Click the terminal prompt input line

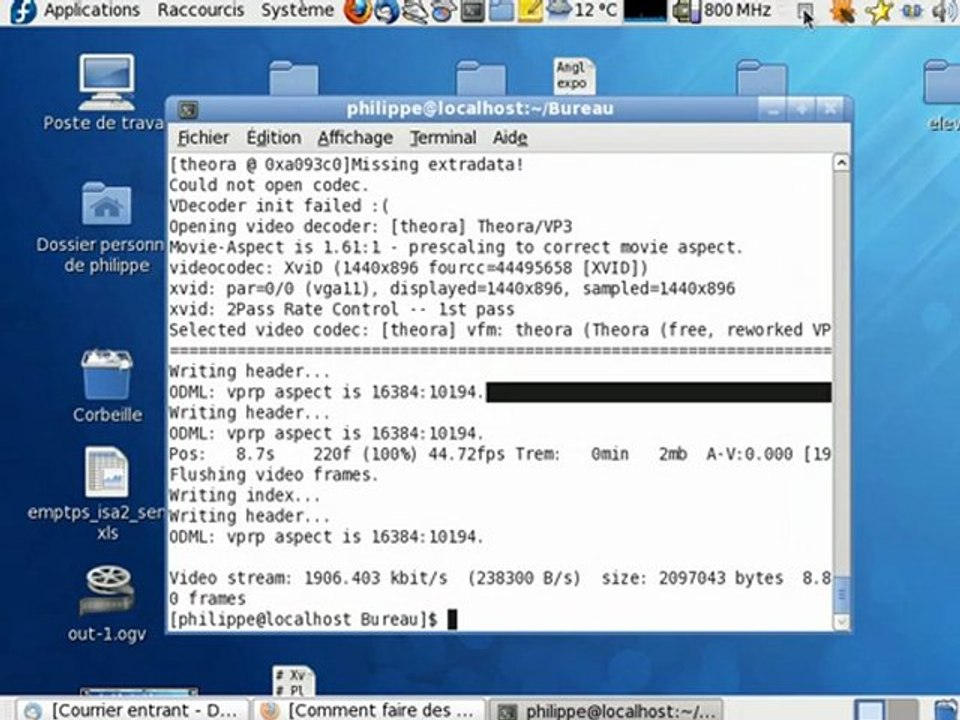[x=500, y=619]
